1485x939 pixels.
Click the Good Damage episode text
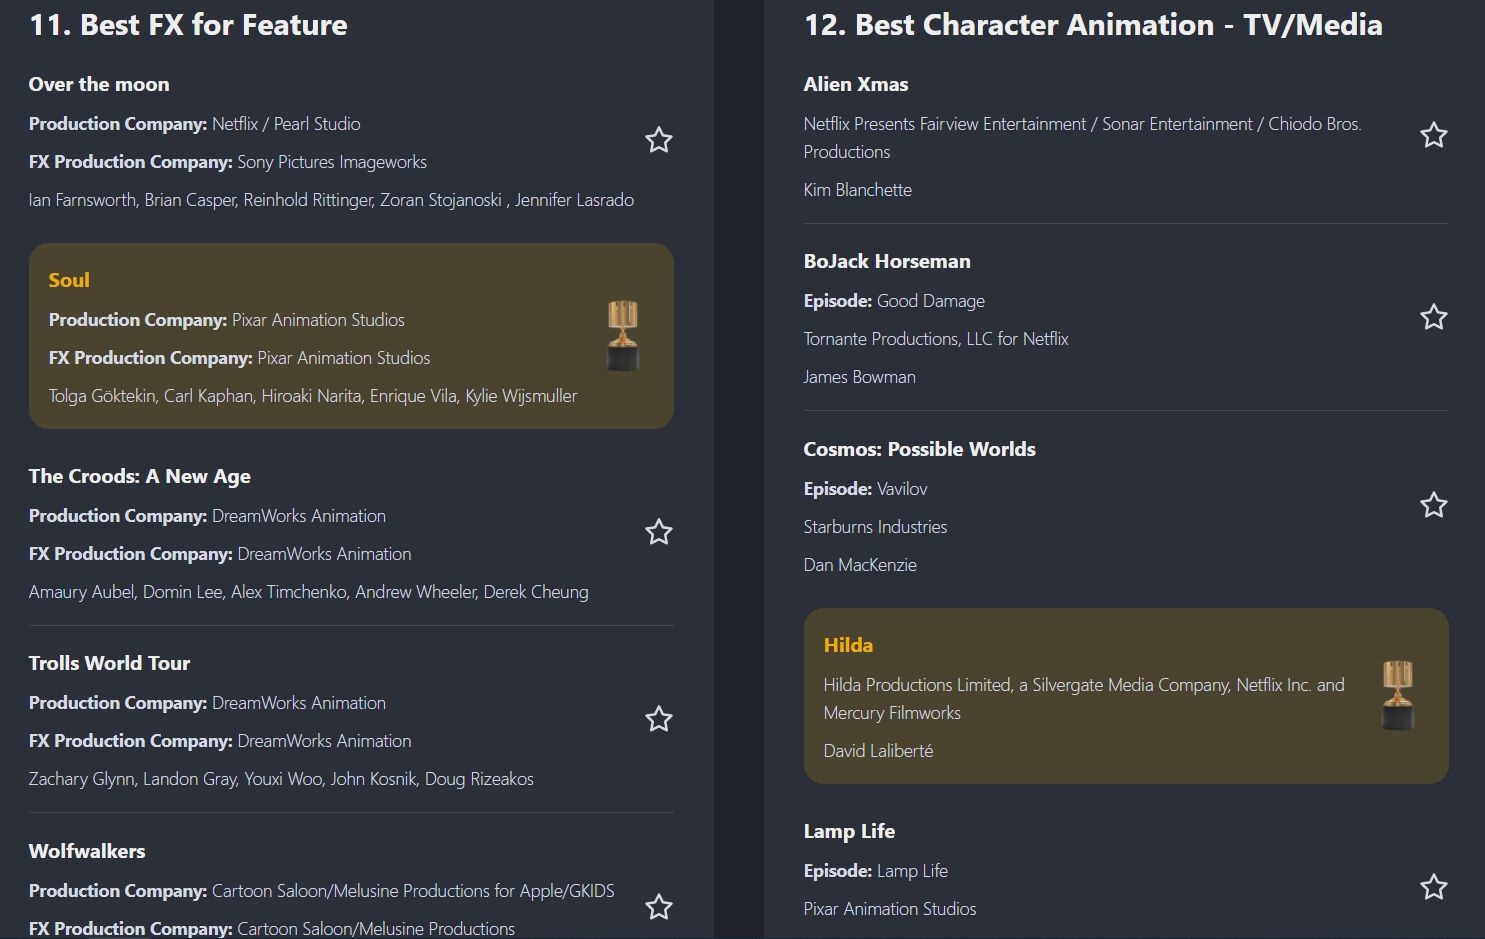931,301
